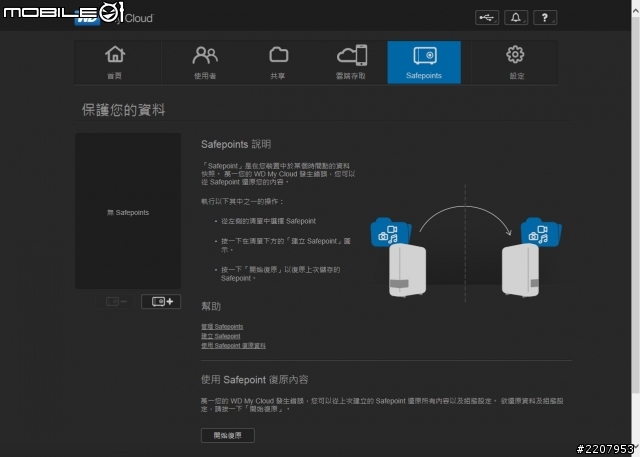Open the alerts bell icon
The height and width of the screenshot is (457, 640).
click(x=516, y=18)
